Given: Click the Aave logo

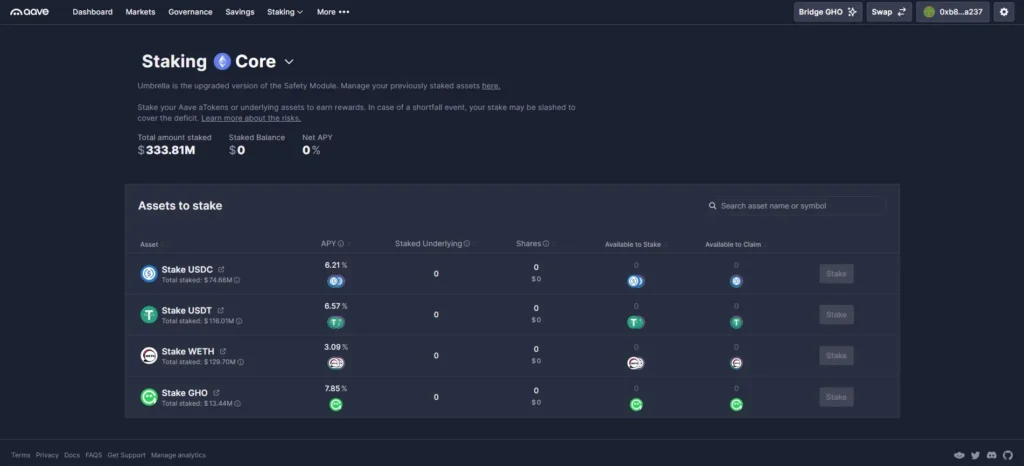Looking at the screenshot, I should pos(29,12).
